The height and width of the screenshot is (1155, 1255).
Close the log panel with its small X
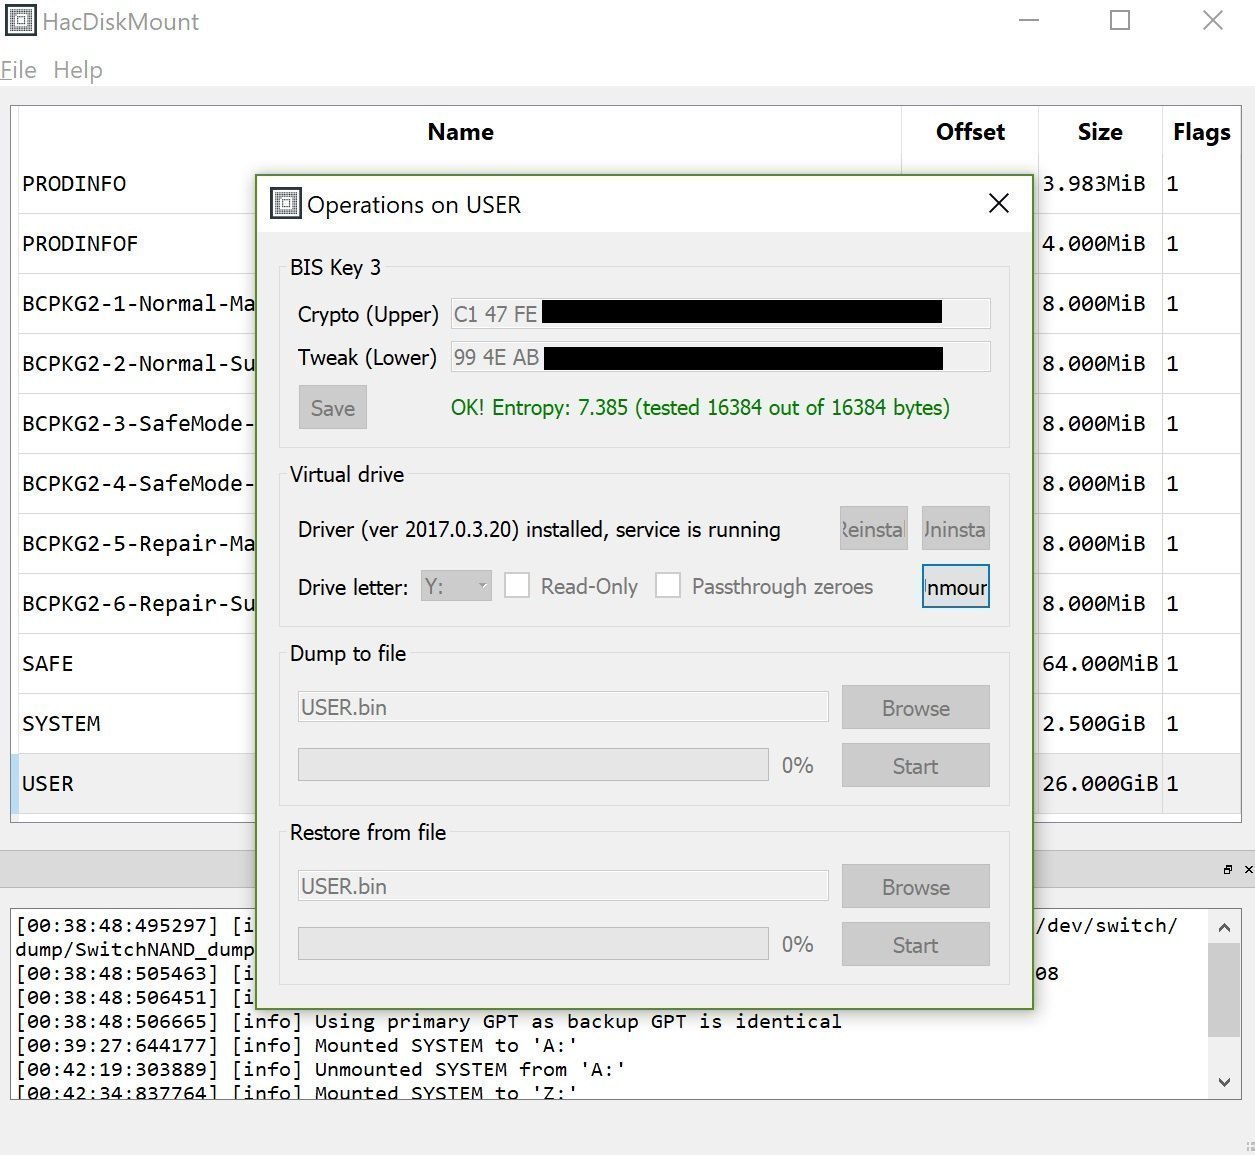tap(1248, 869)
